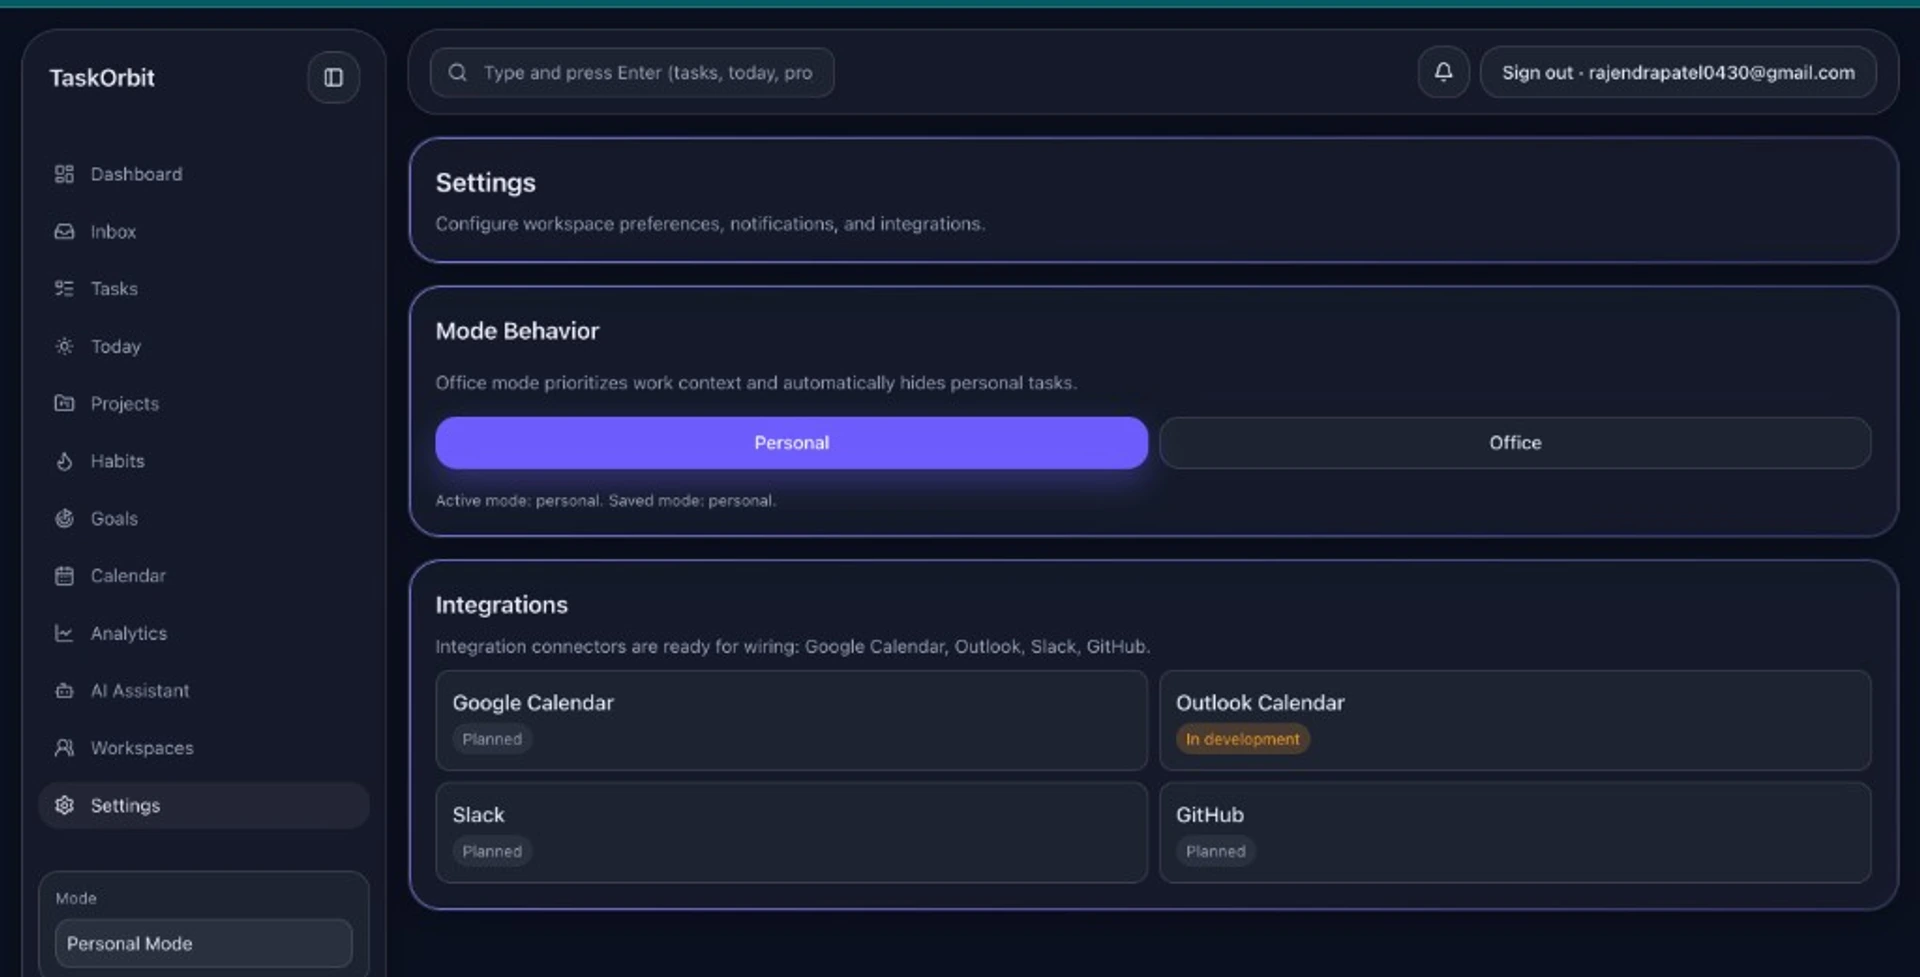
Task: Click the TaskOrbit logo text
Action: pos(102,78)
